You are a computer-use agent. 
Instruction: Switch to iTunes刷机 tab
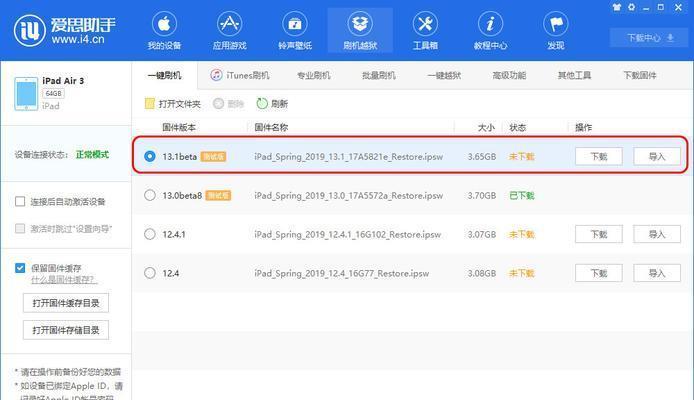coord(240,75)
